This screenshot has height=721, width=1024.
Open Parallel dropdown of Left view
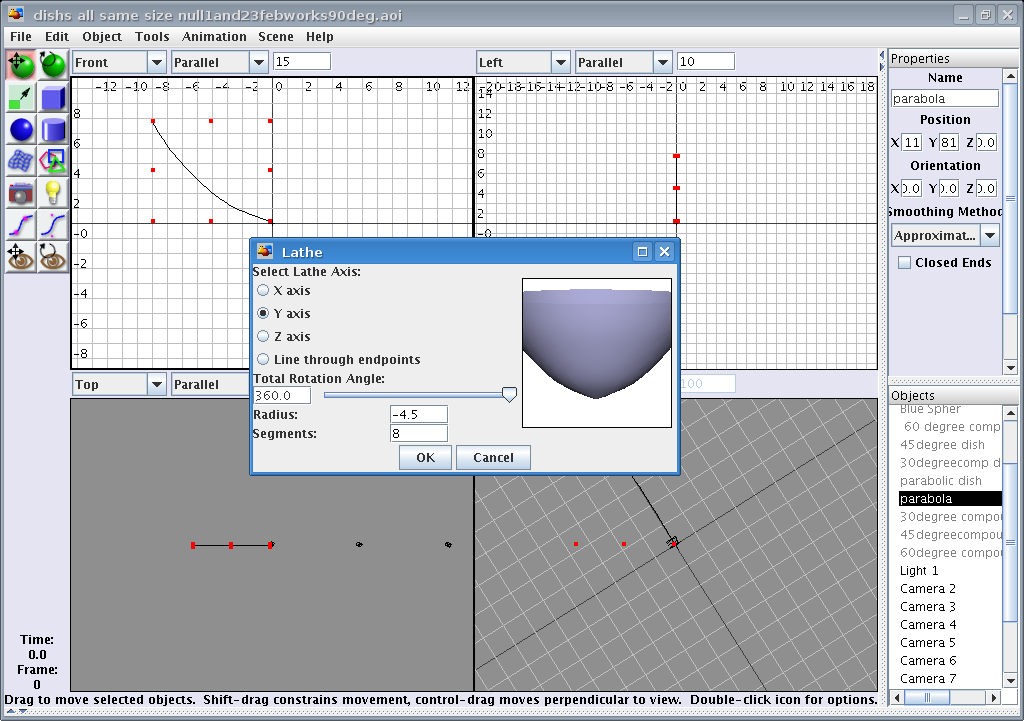click(x=663, y=63)
